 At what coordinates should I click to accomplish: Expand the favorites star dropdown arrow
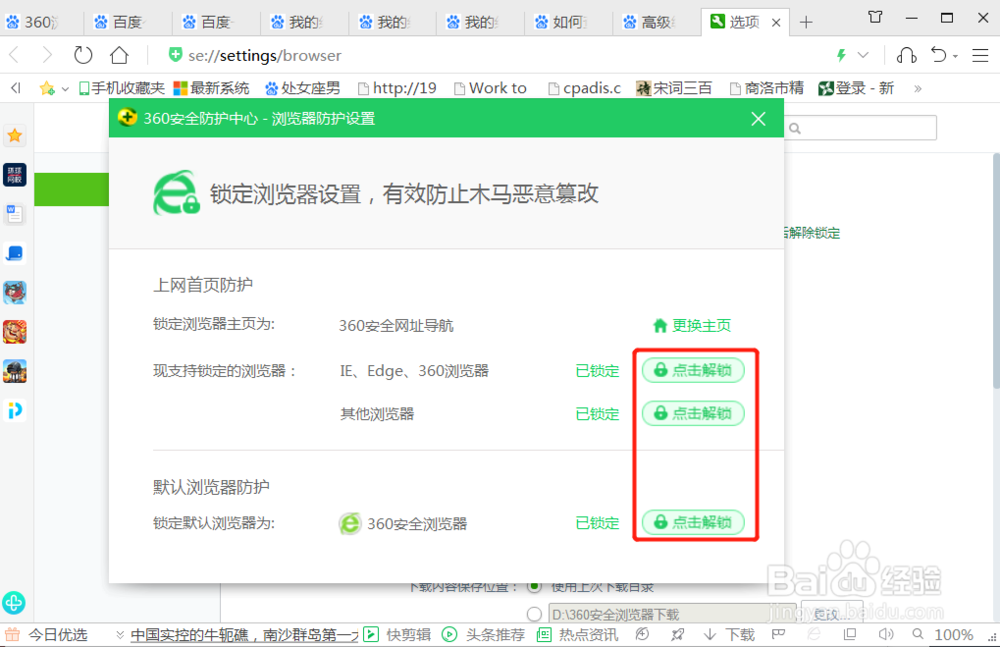click(64, 89)
